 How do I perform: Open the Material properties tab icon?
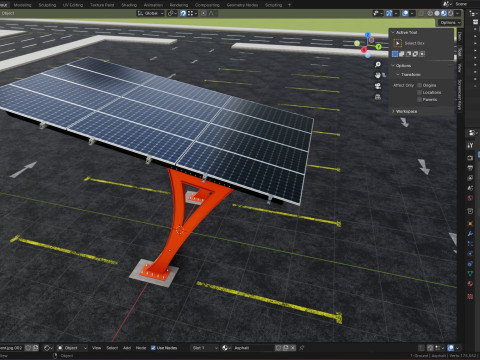(470, 284)
